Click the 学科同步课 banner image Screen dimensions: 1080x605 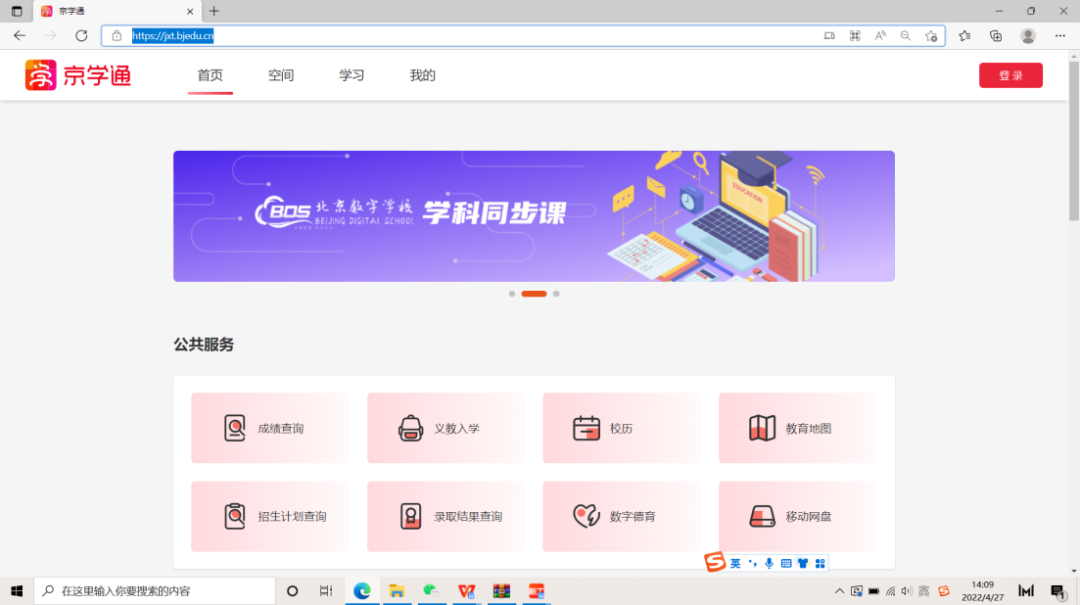533,216
